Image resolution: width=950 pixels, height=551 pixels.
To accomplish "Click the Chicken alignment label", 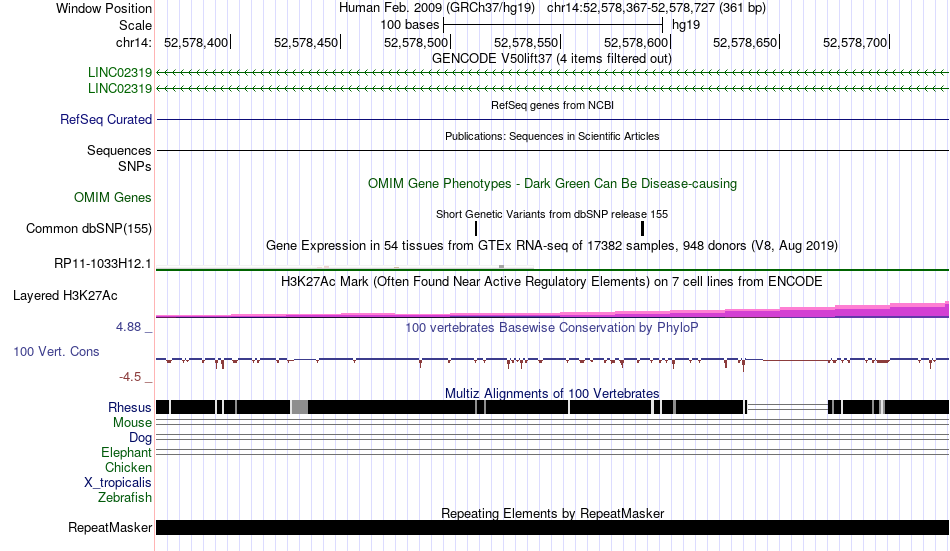I will 128,467.
